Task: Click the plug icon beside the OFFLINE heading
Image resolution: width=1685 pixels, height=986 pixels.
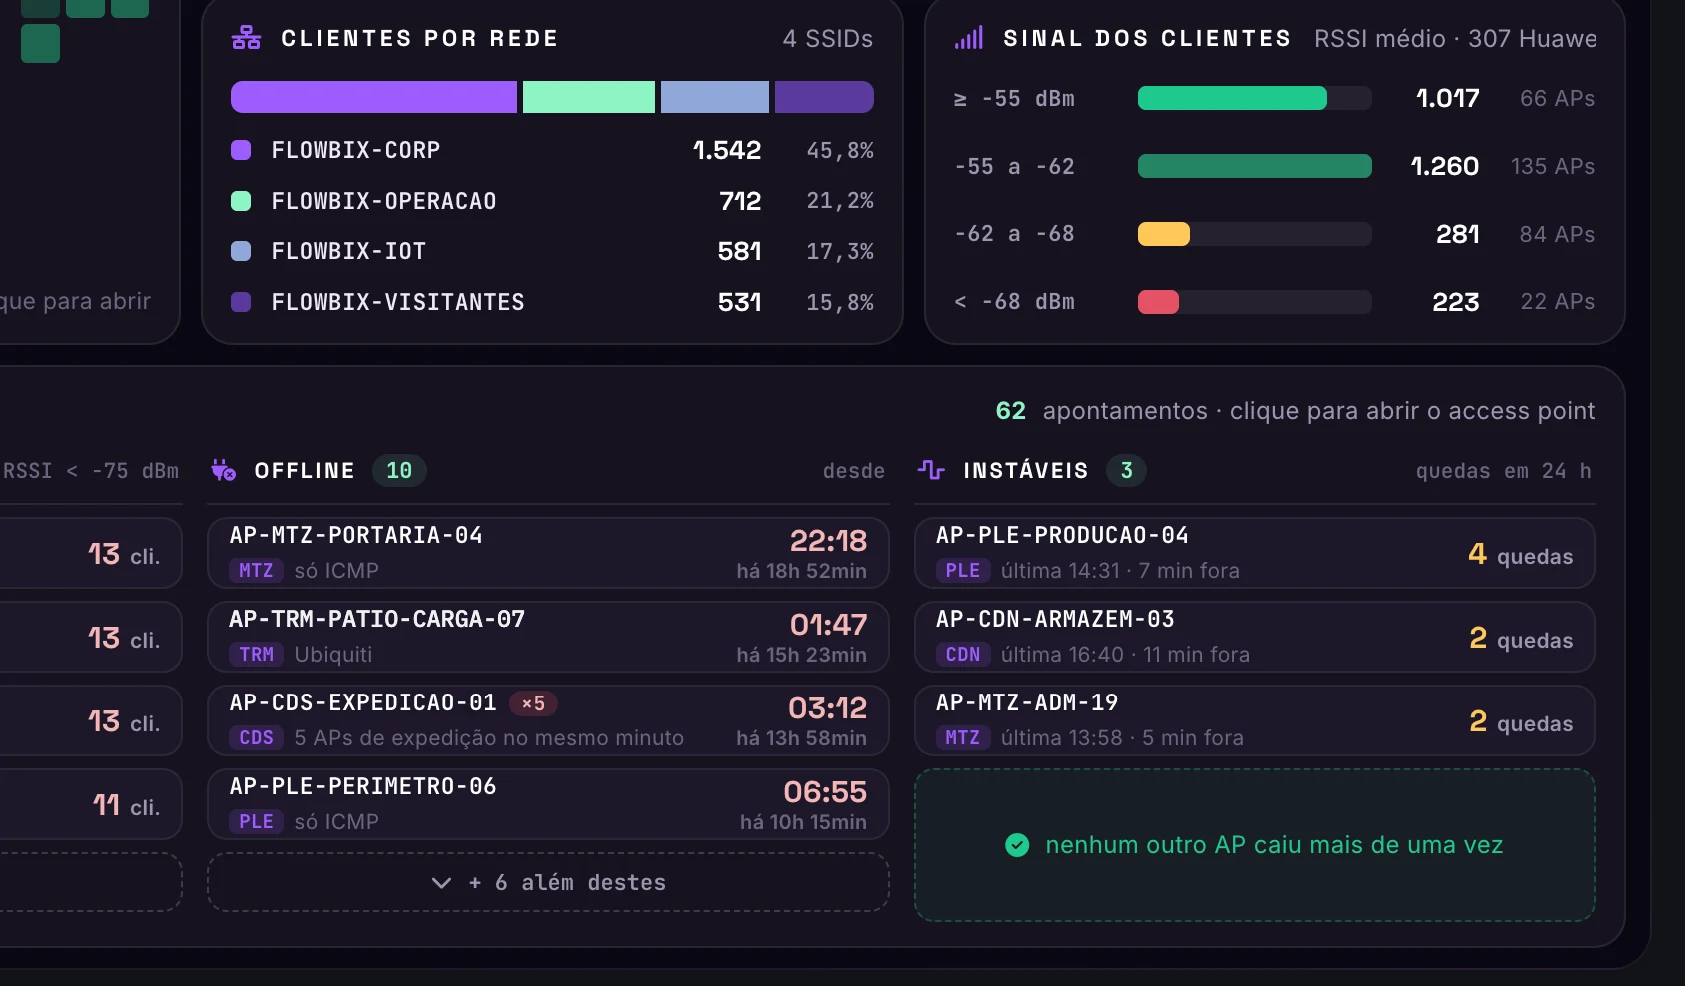Action: click(223, 470)
